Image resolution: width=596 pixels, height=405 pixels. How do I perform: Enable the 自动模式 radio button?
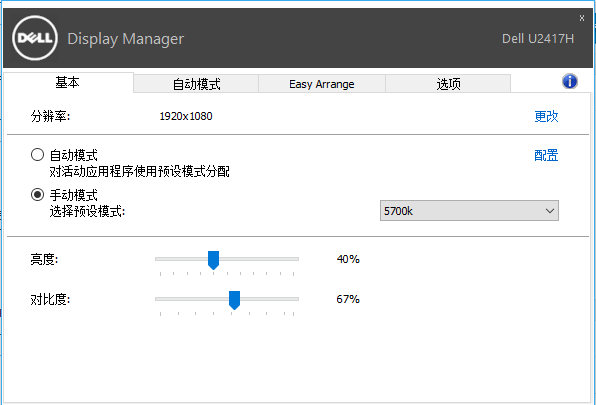pyautogui.click(x=37, y=155)
